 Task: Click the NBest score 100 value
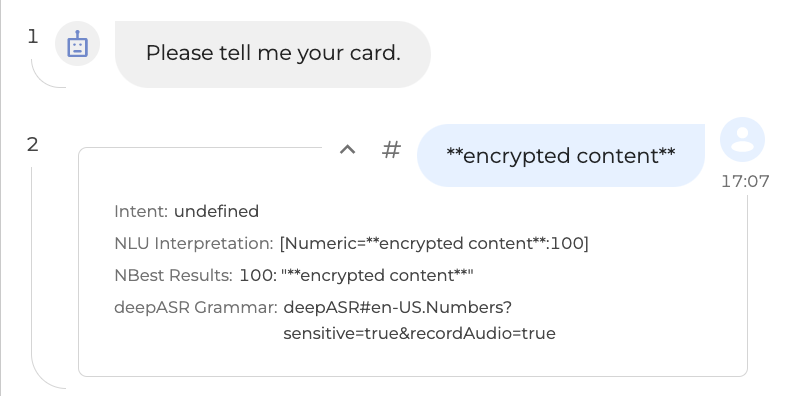(x=258, y=275)
